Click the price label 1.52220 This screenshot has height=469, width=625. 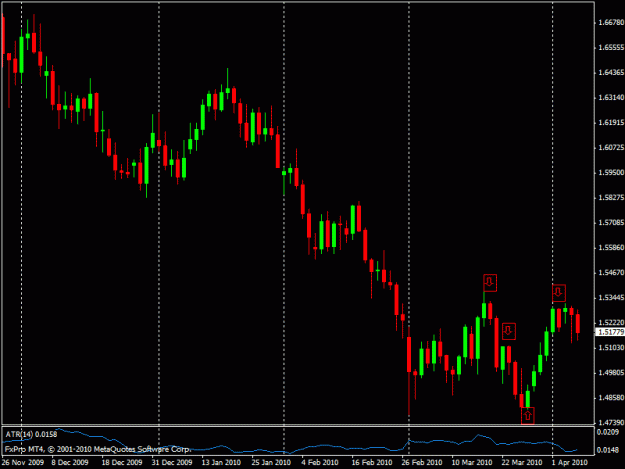tap(611, 322)
